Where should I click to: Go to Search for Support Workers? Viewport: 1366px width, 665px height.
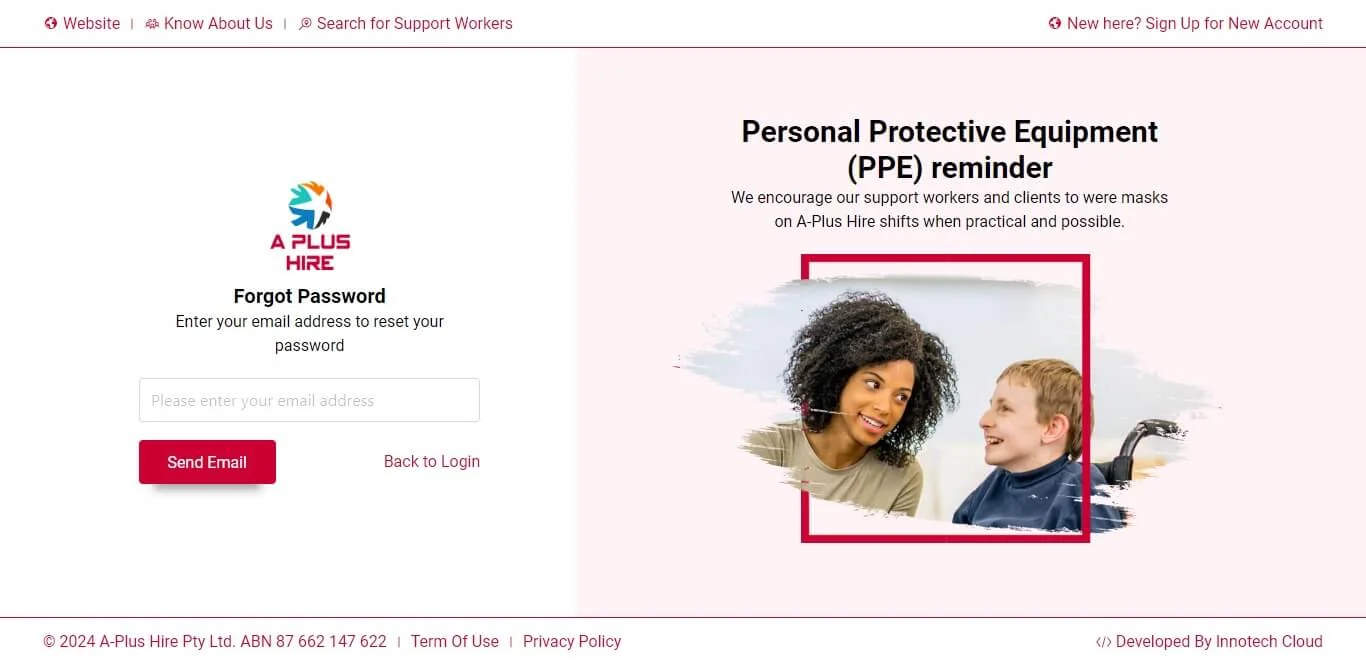coord(414,24)
